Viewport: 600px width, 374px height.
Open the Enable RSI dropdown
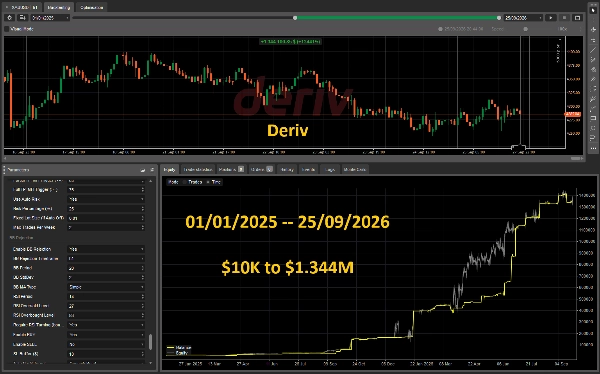click(x=106, y=334)
